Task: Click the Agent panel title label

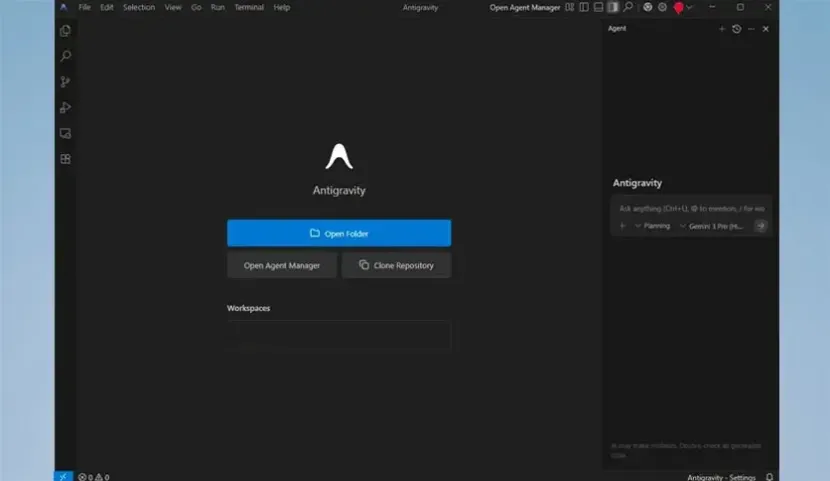Action: (x=617, y=29)
